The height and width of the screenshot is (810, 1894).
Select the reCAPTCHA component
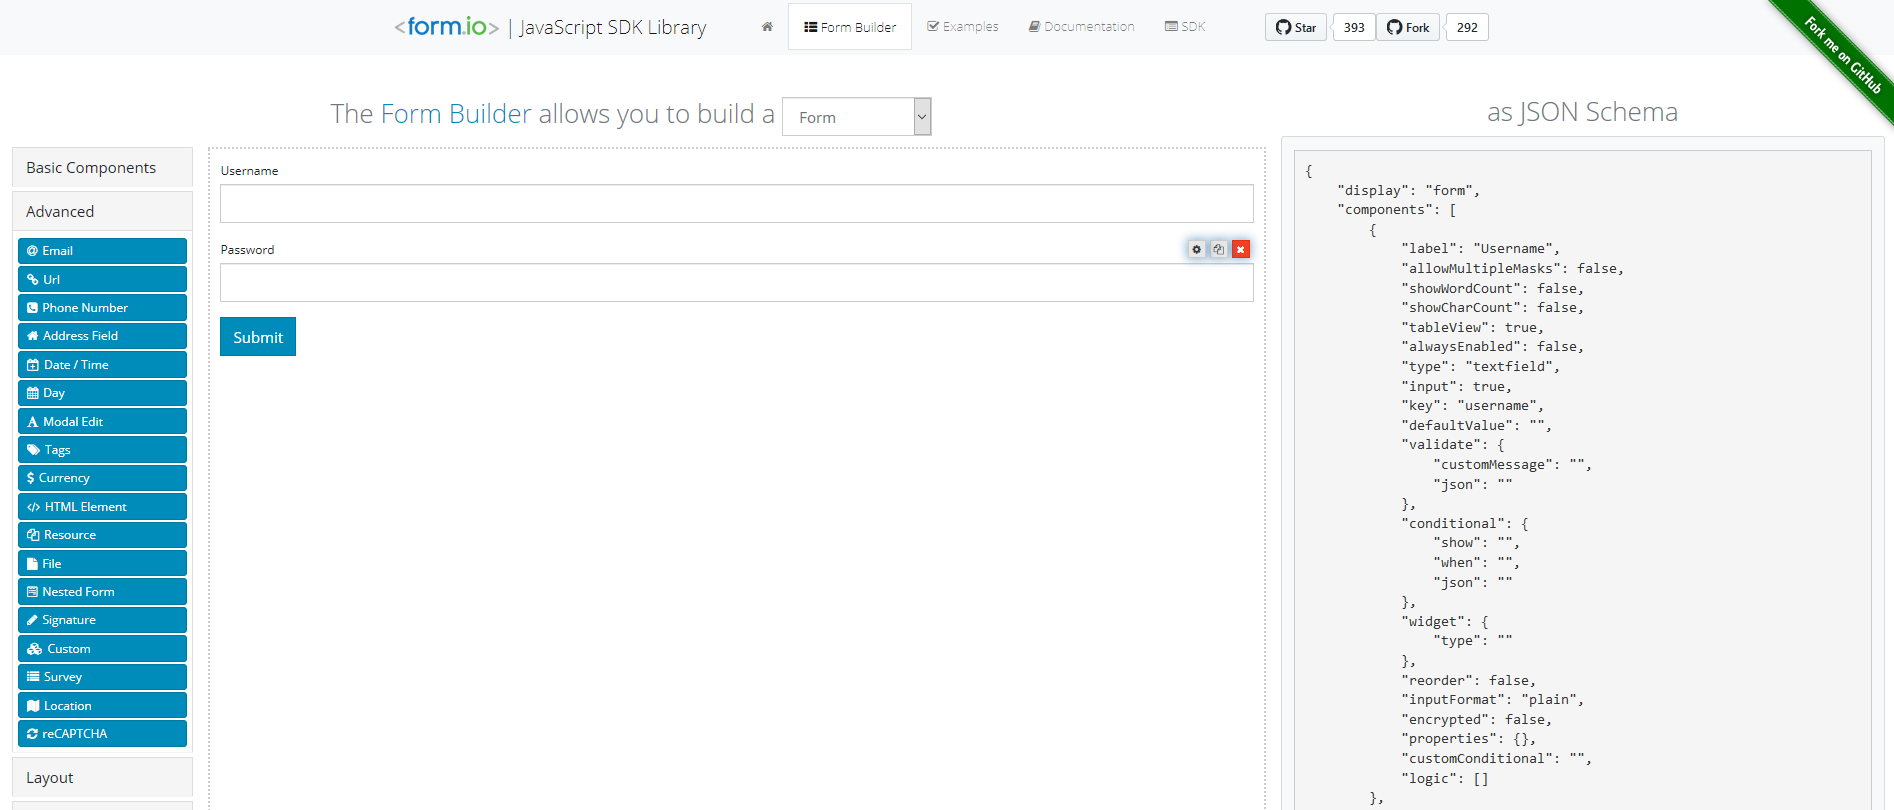(102, 734)
